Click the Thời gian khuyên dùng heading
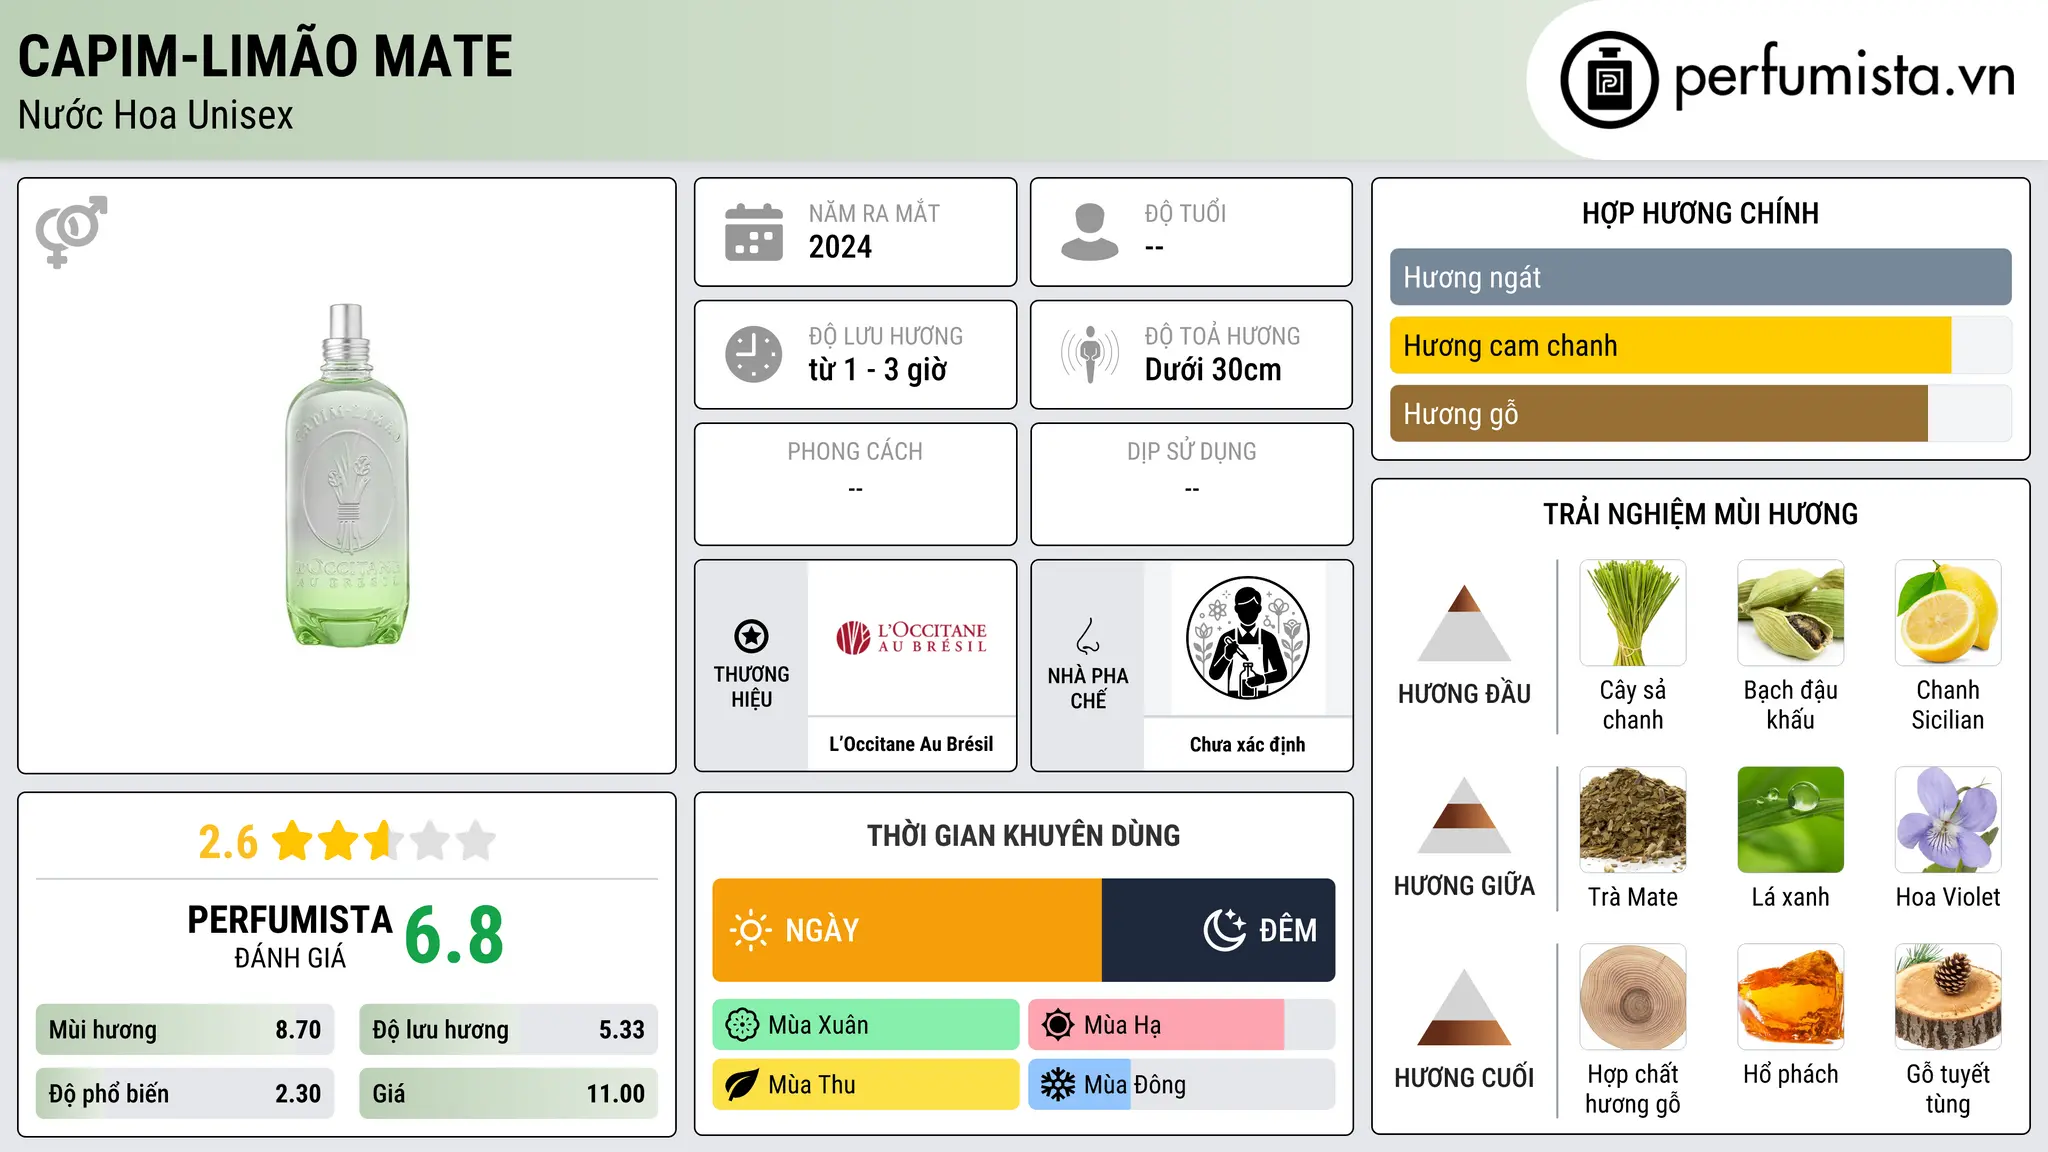 [1023, 835]
